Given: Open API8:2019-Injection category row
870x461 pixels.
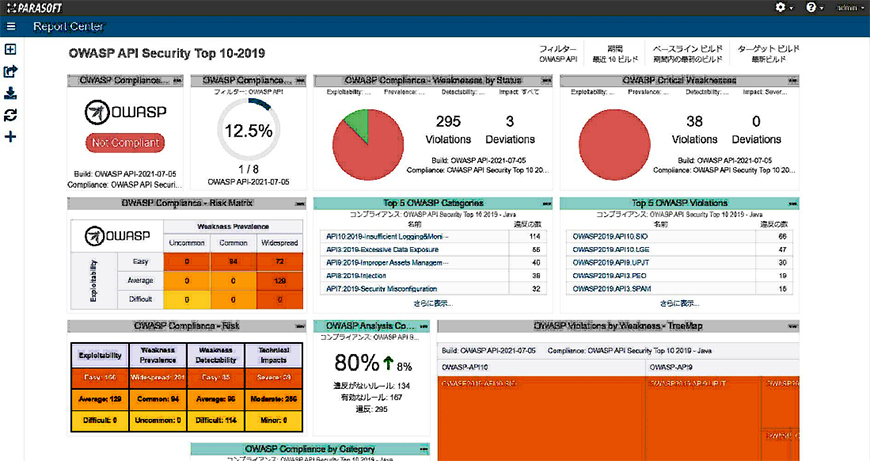Looking at the screenshot, I should coord(433,276).
